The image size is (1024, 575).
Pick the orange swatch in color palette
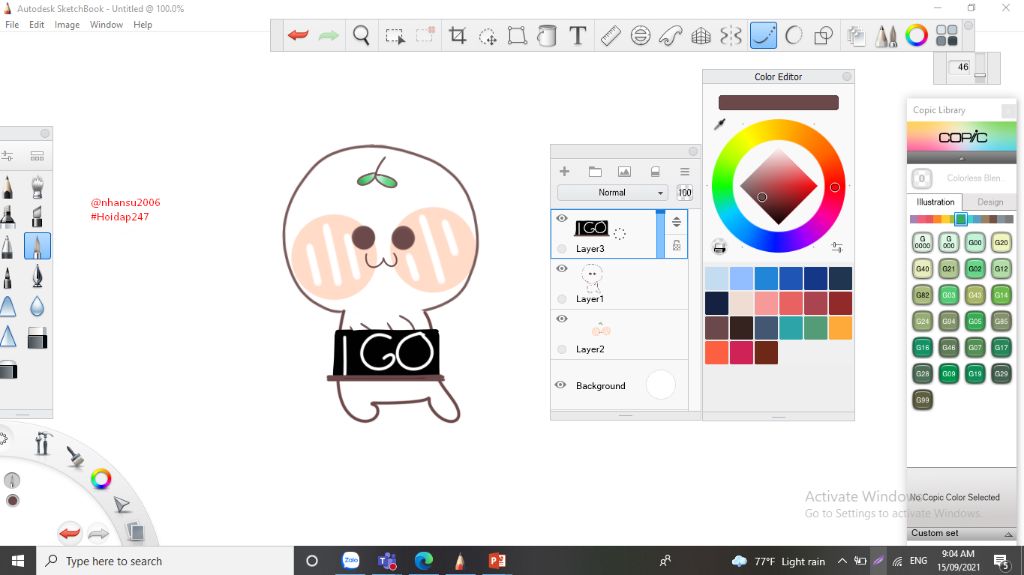(x=840, y=328)
